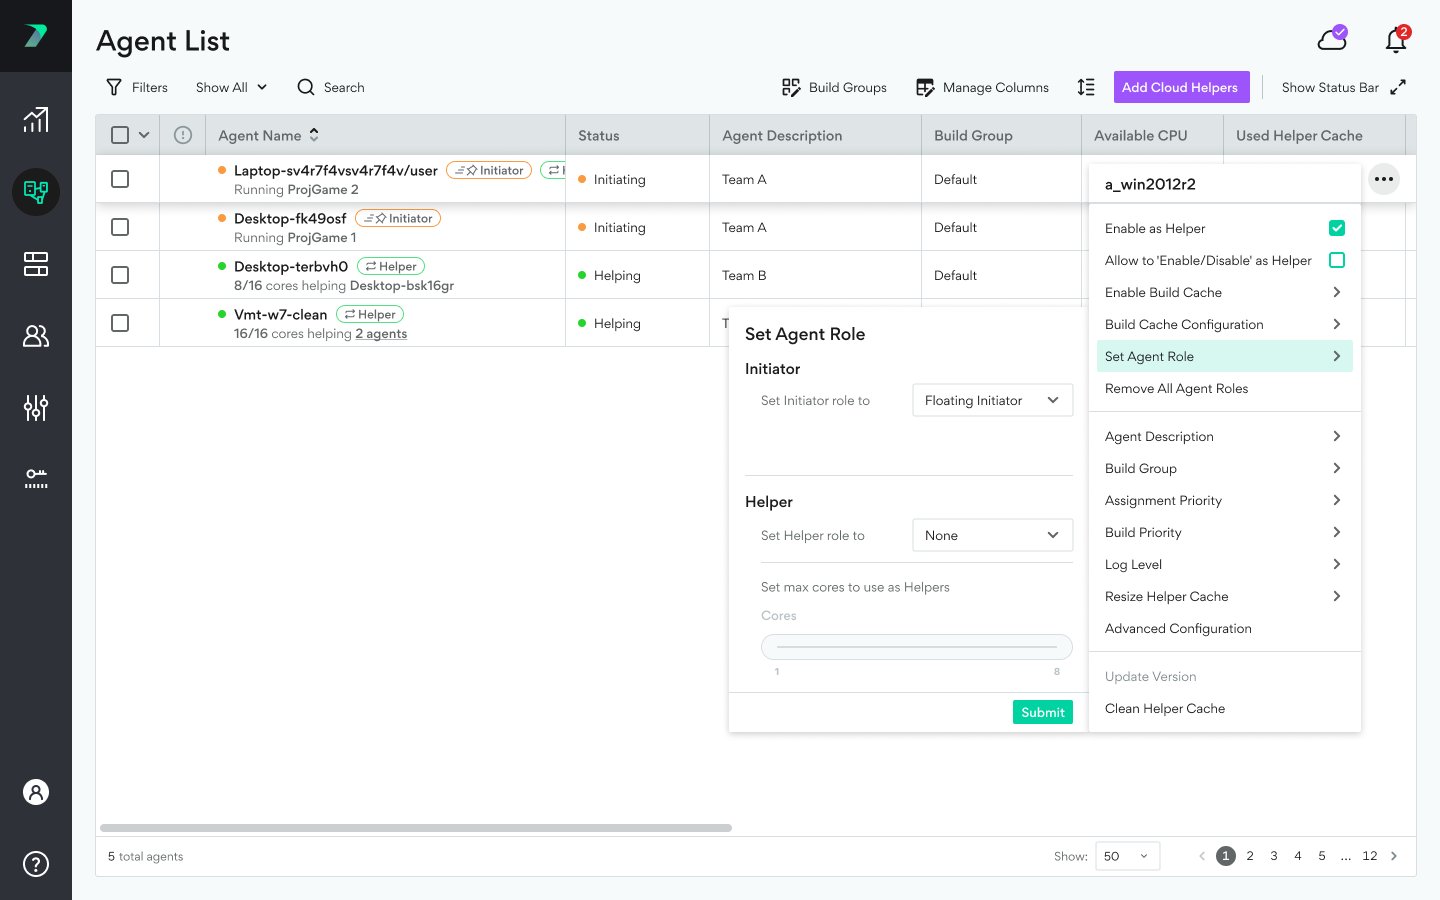The image size is (1440, 900).
Task: Select the Vmt-w7-clean row checkbox
Action: pos(120,323)
